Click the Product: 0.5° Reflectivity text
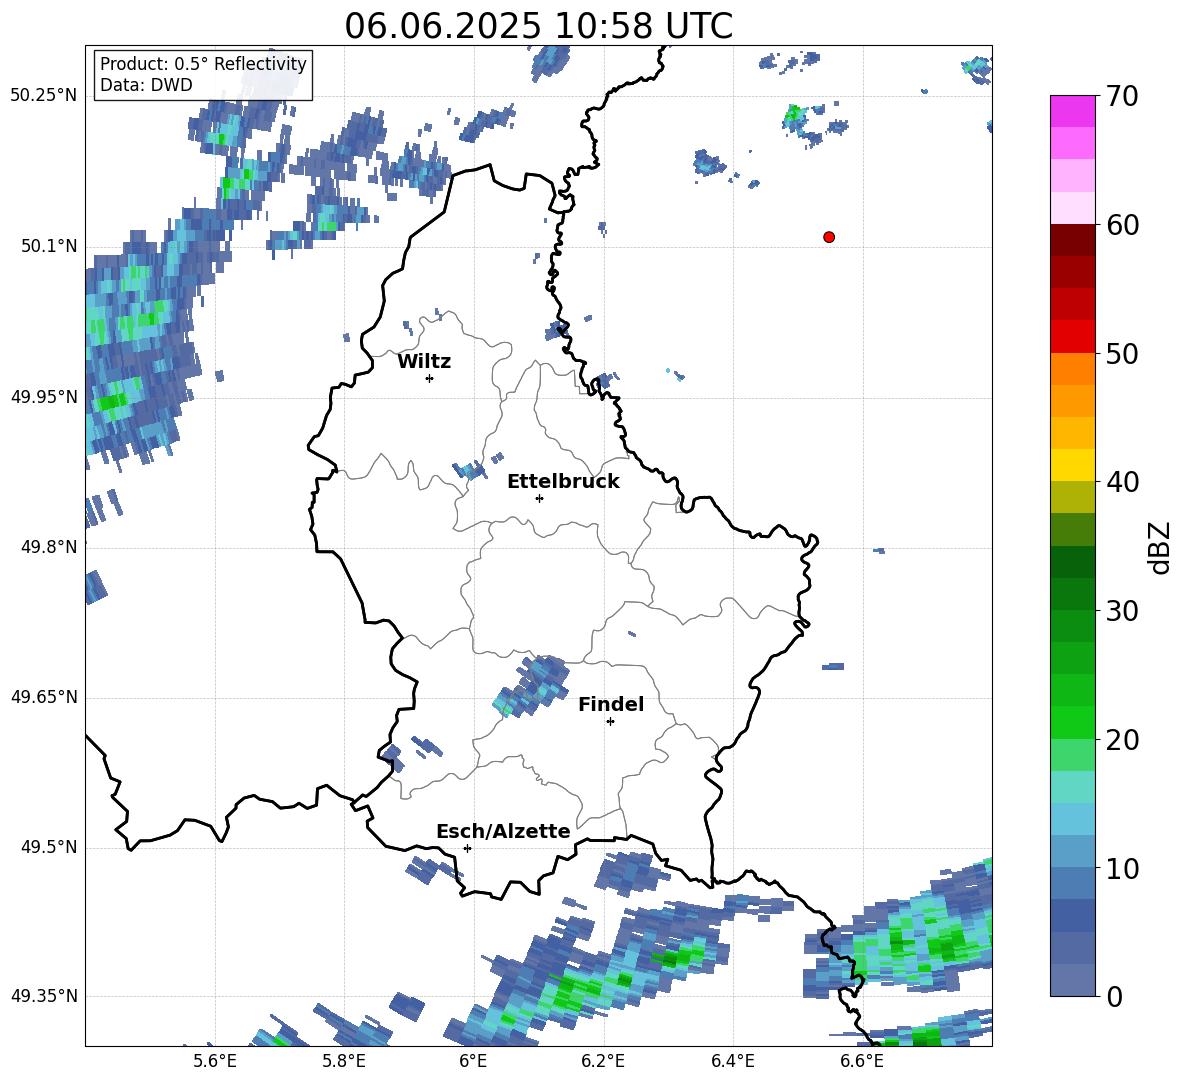Screen dimensions: 1184x1081 203,63
